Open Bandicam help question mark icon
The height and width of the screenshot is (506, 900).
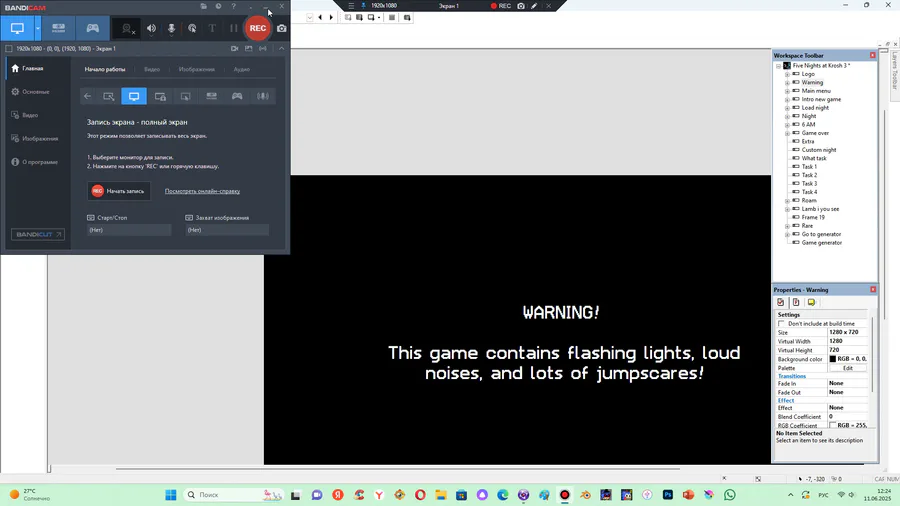234,6
